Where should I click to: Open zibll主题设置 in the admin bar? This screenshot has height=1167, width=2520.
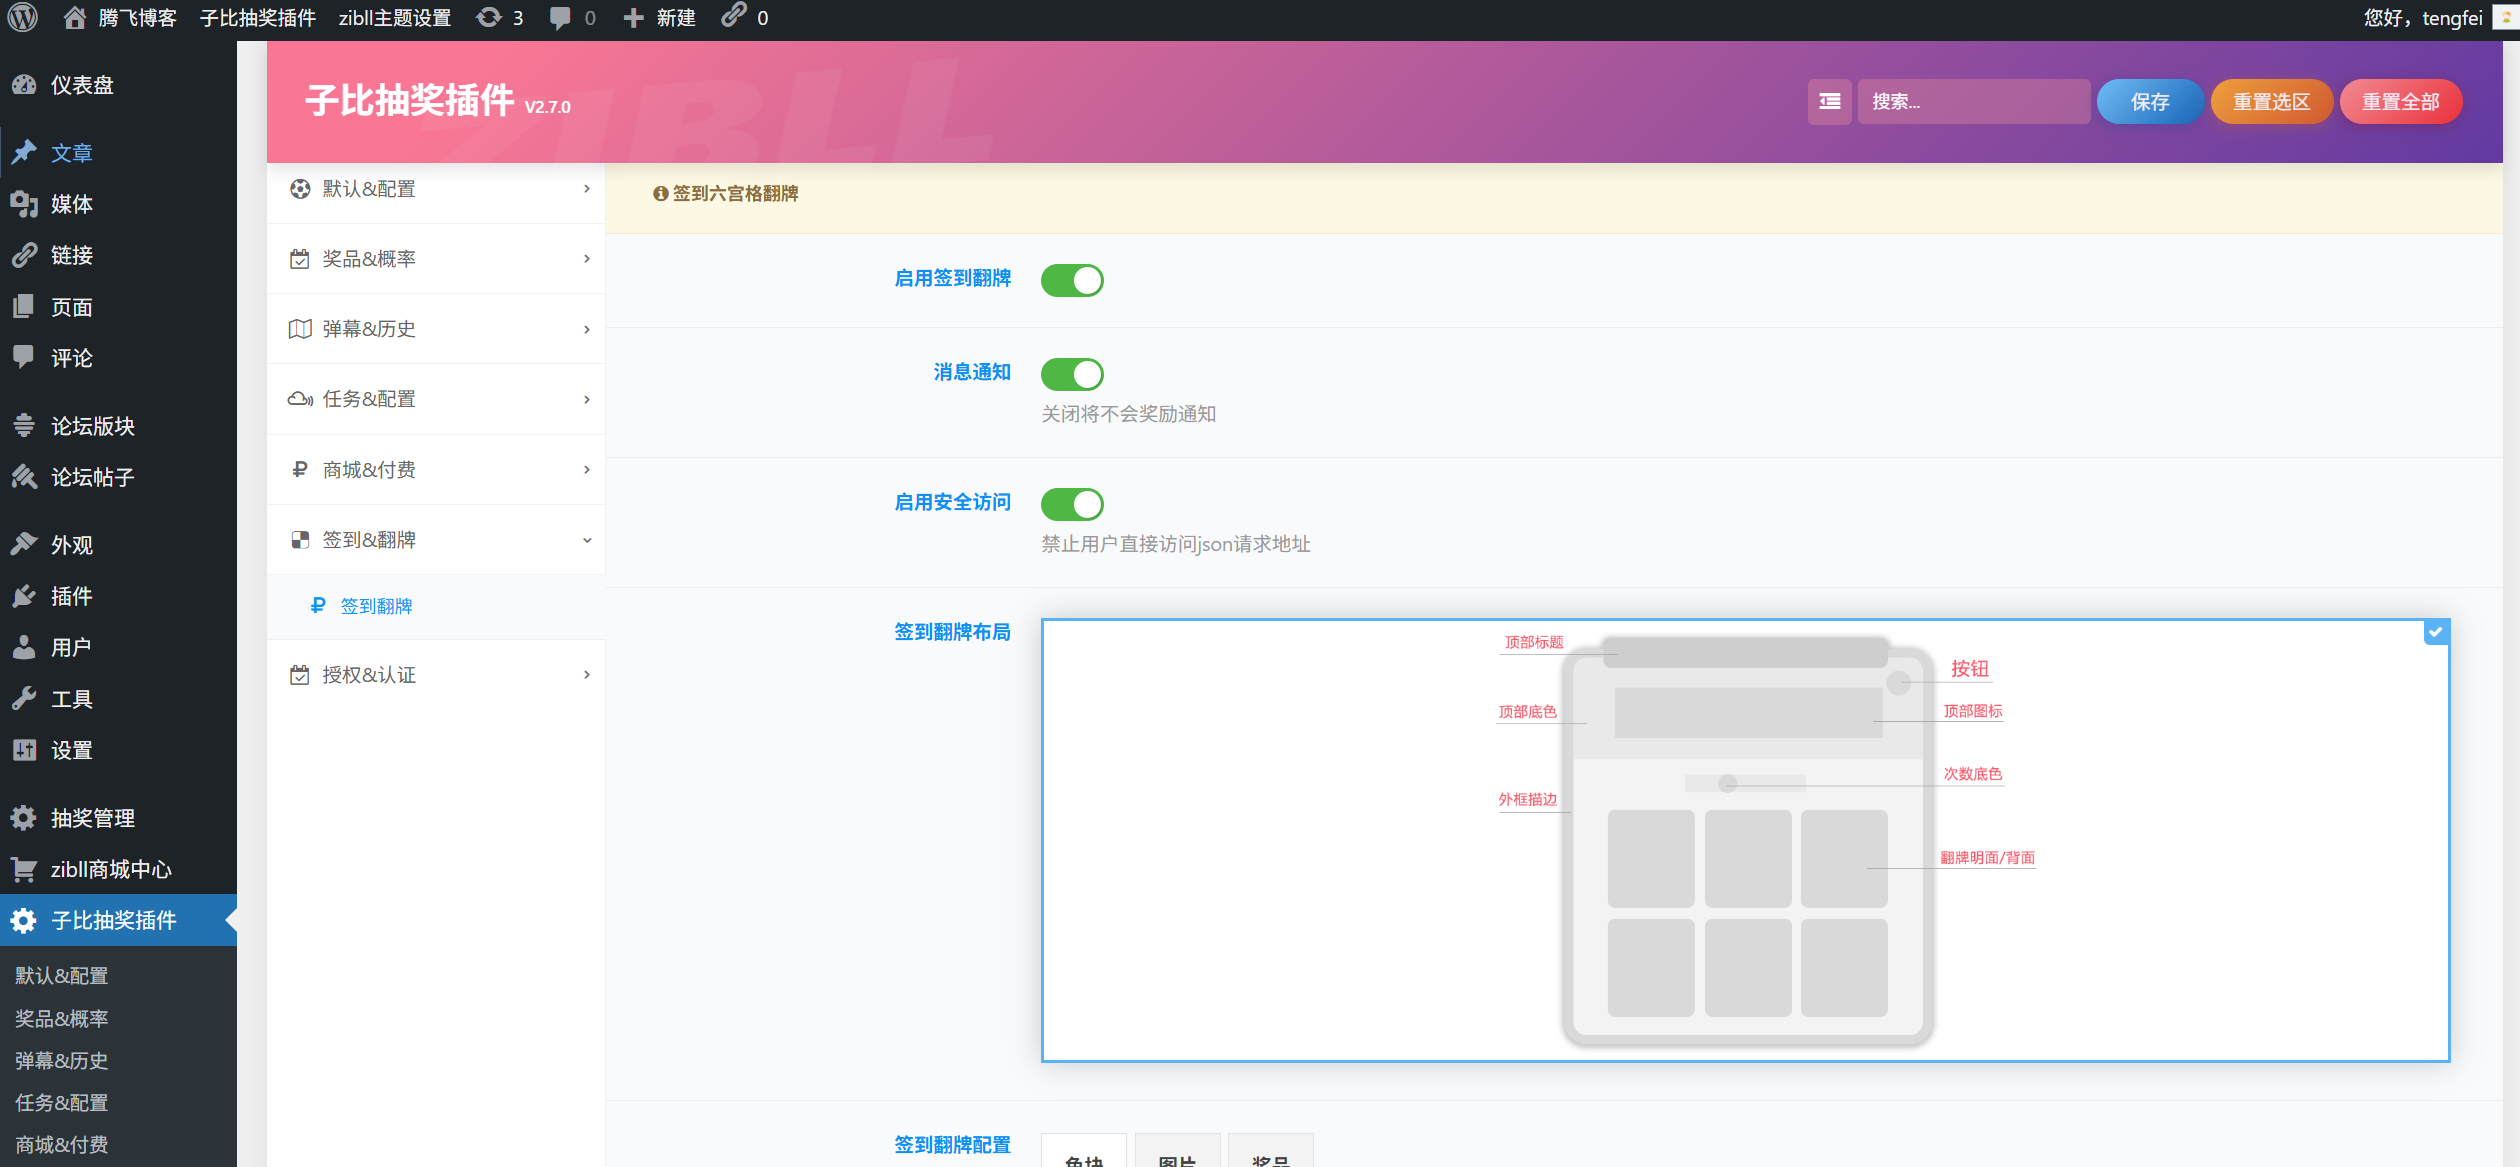(394, 17)
